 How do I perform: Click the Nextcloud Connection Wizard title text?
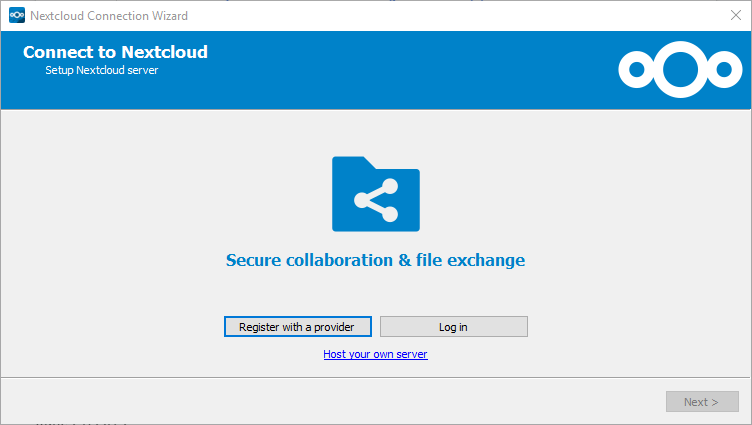109,16
